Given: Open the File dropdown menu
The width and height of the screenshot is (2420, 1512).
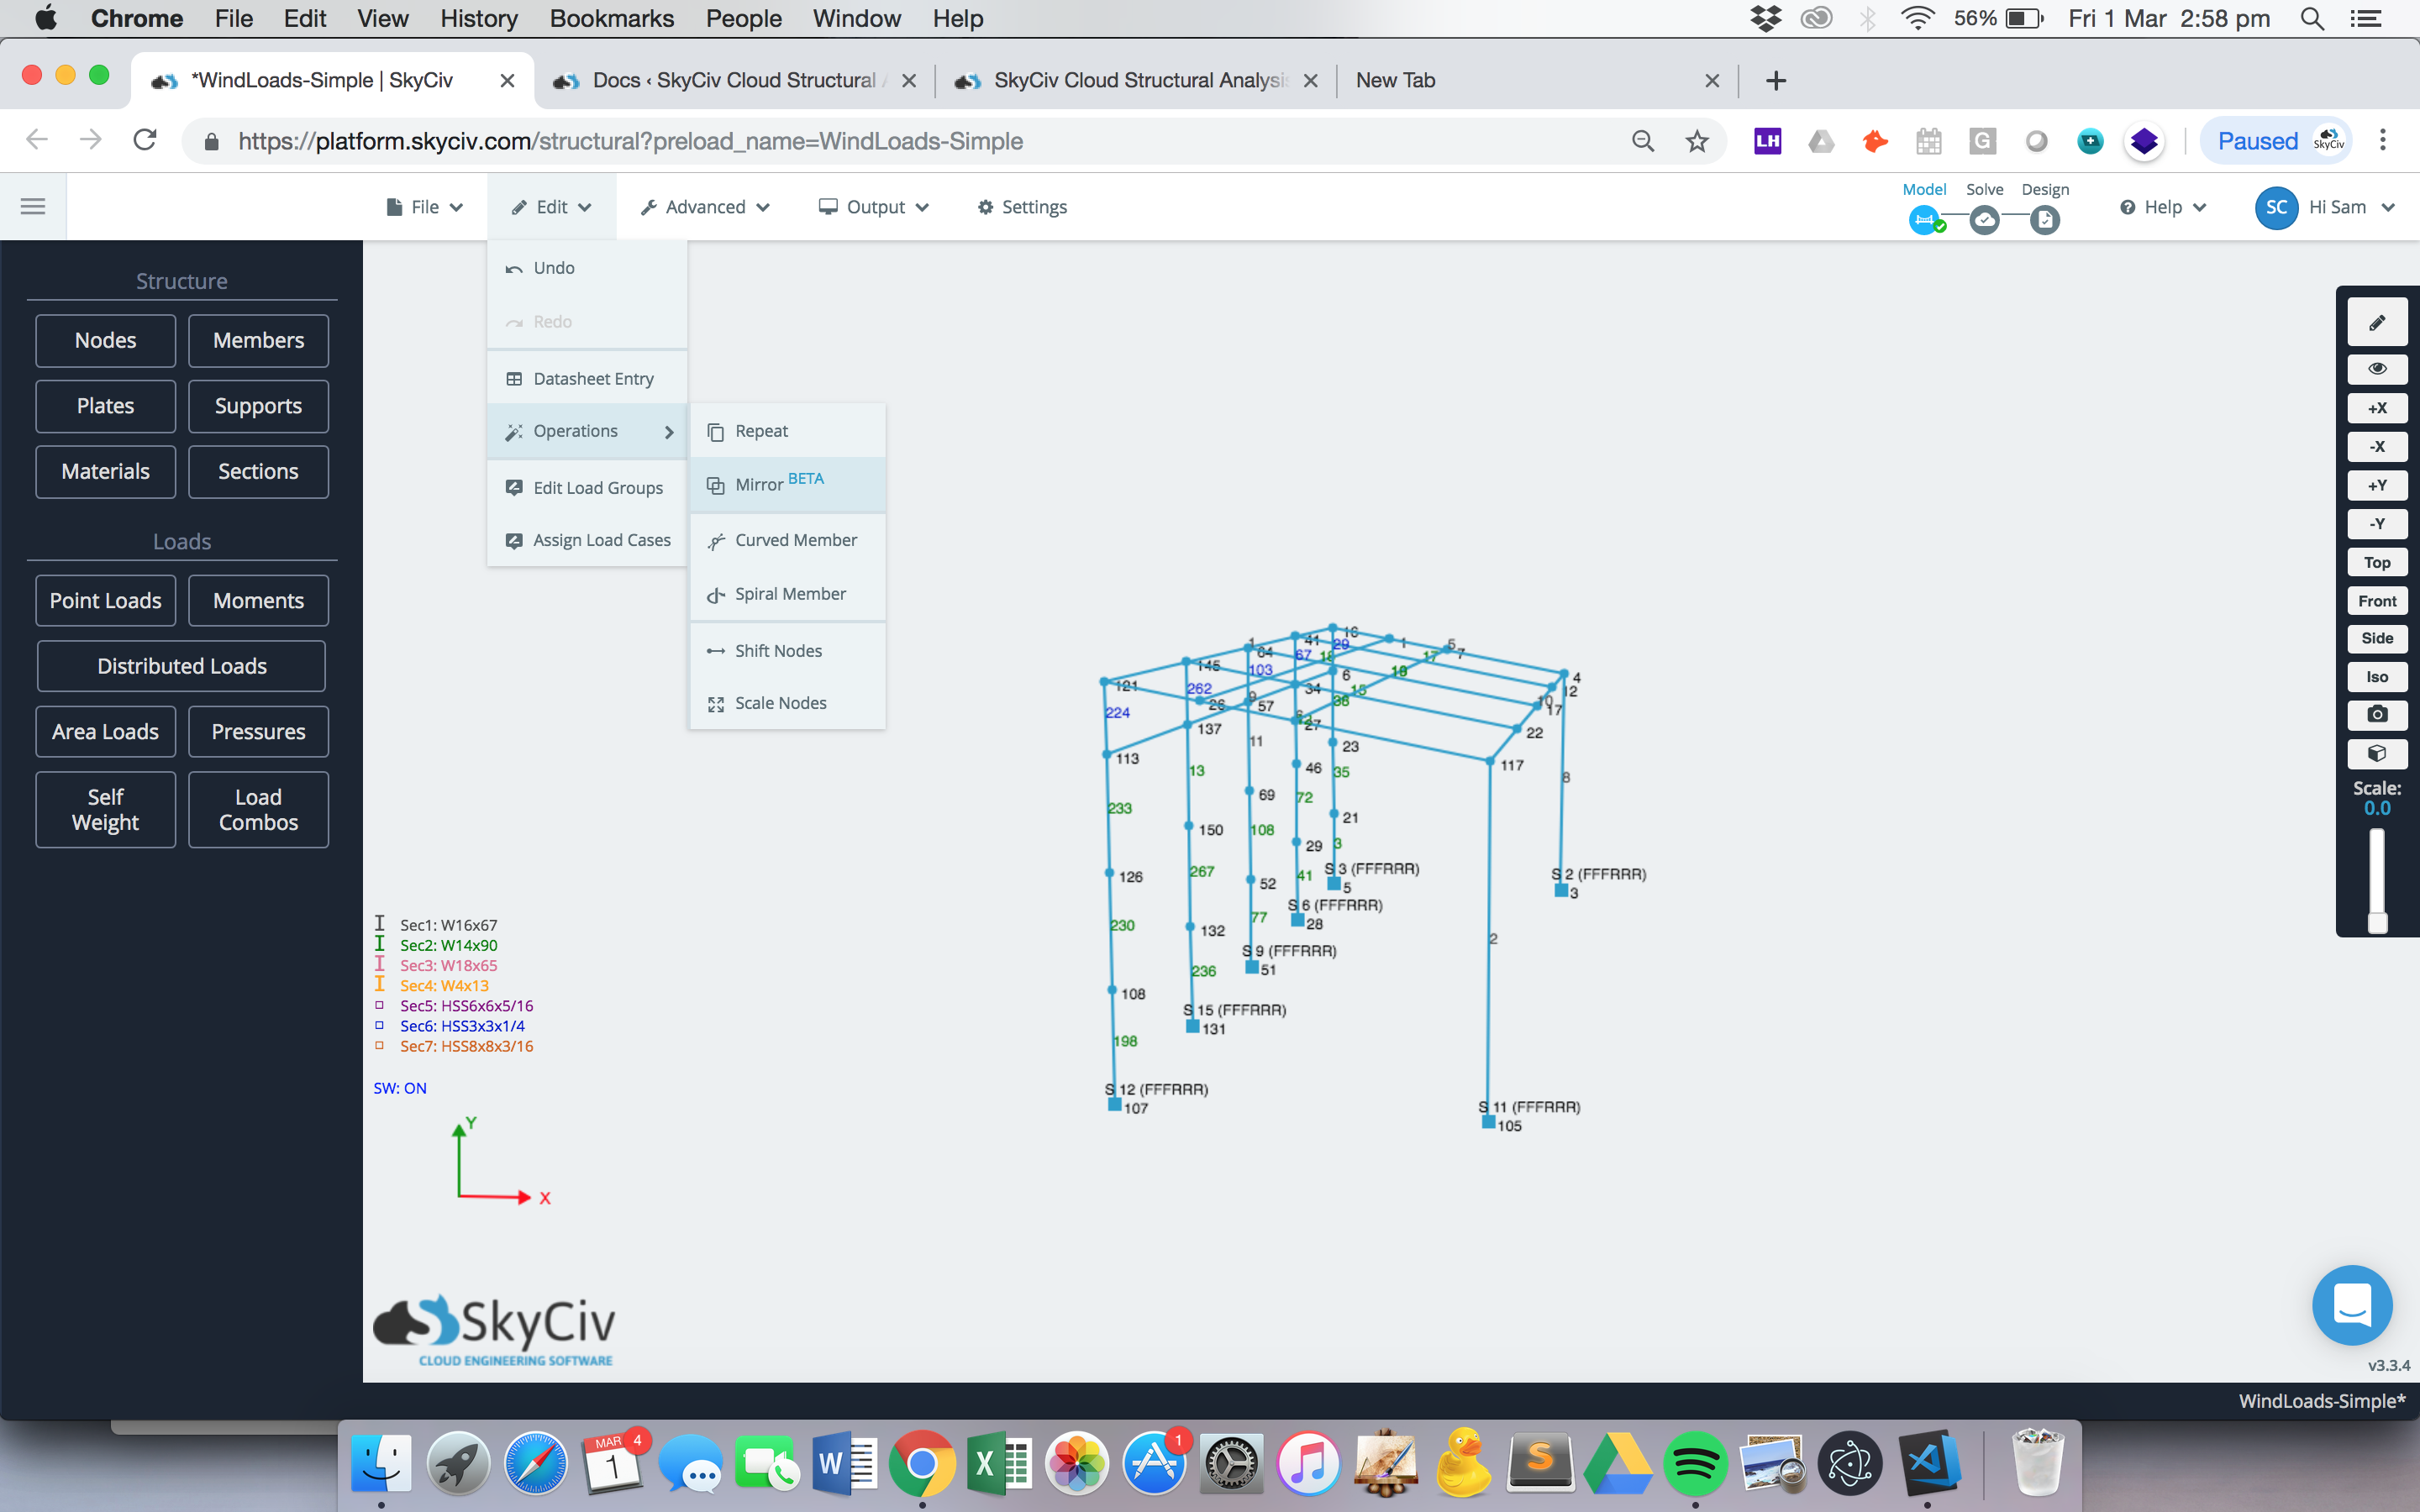Looking at the screenshot, I should (424, 207).
